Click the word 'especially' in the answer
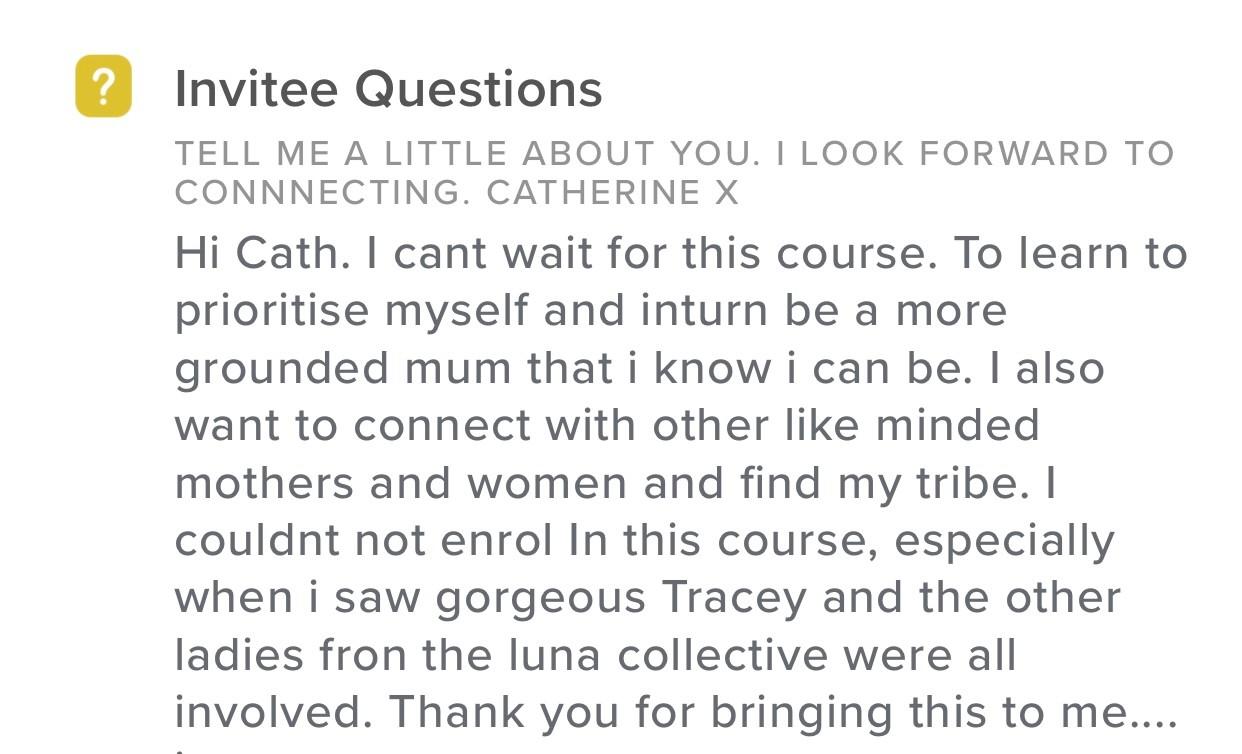1242x754 pixels. coord(1004,543)
